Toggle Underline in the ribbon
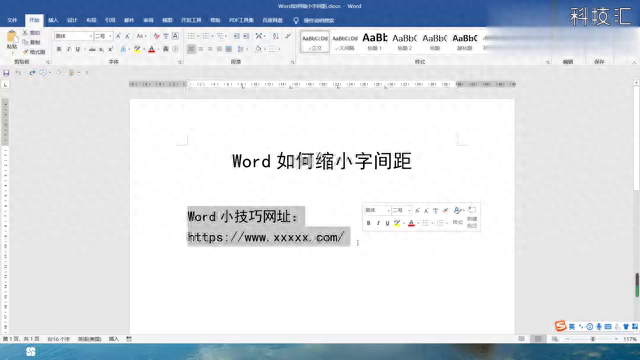 [78, 49]
